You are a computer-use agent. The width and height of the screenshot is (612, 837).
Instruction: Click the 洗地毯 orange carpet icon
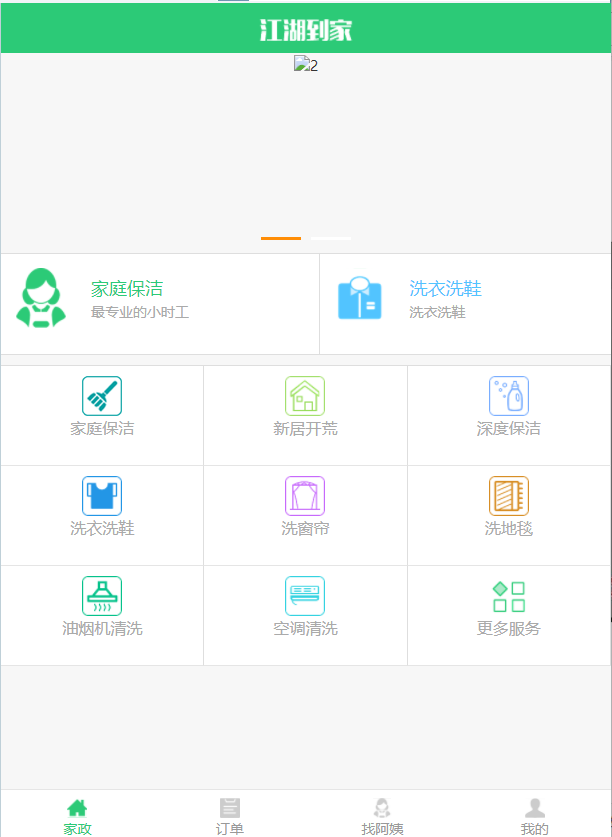coord(509,496)
